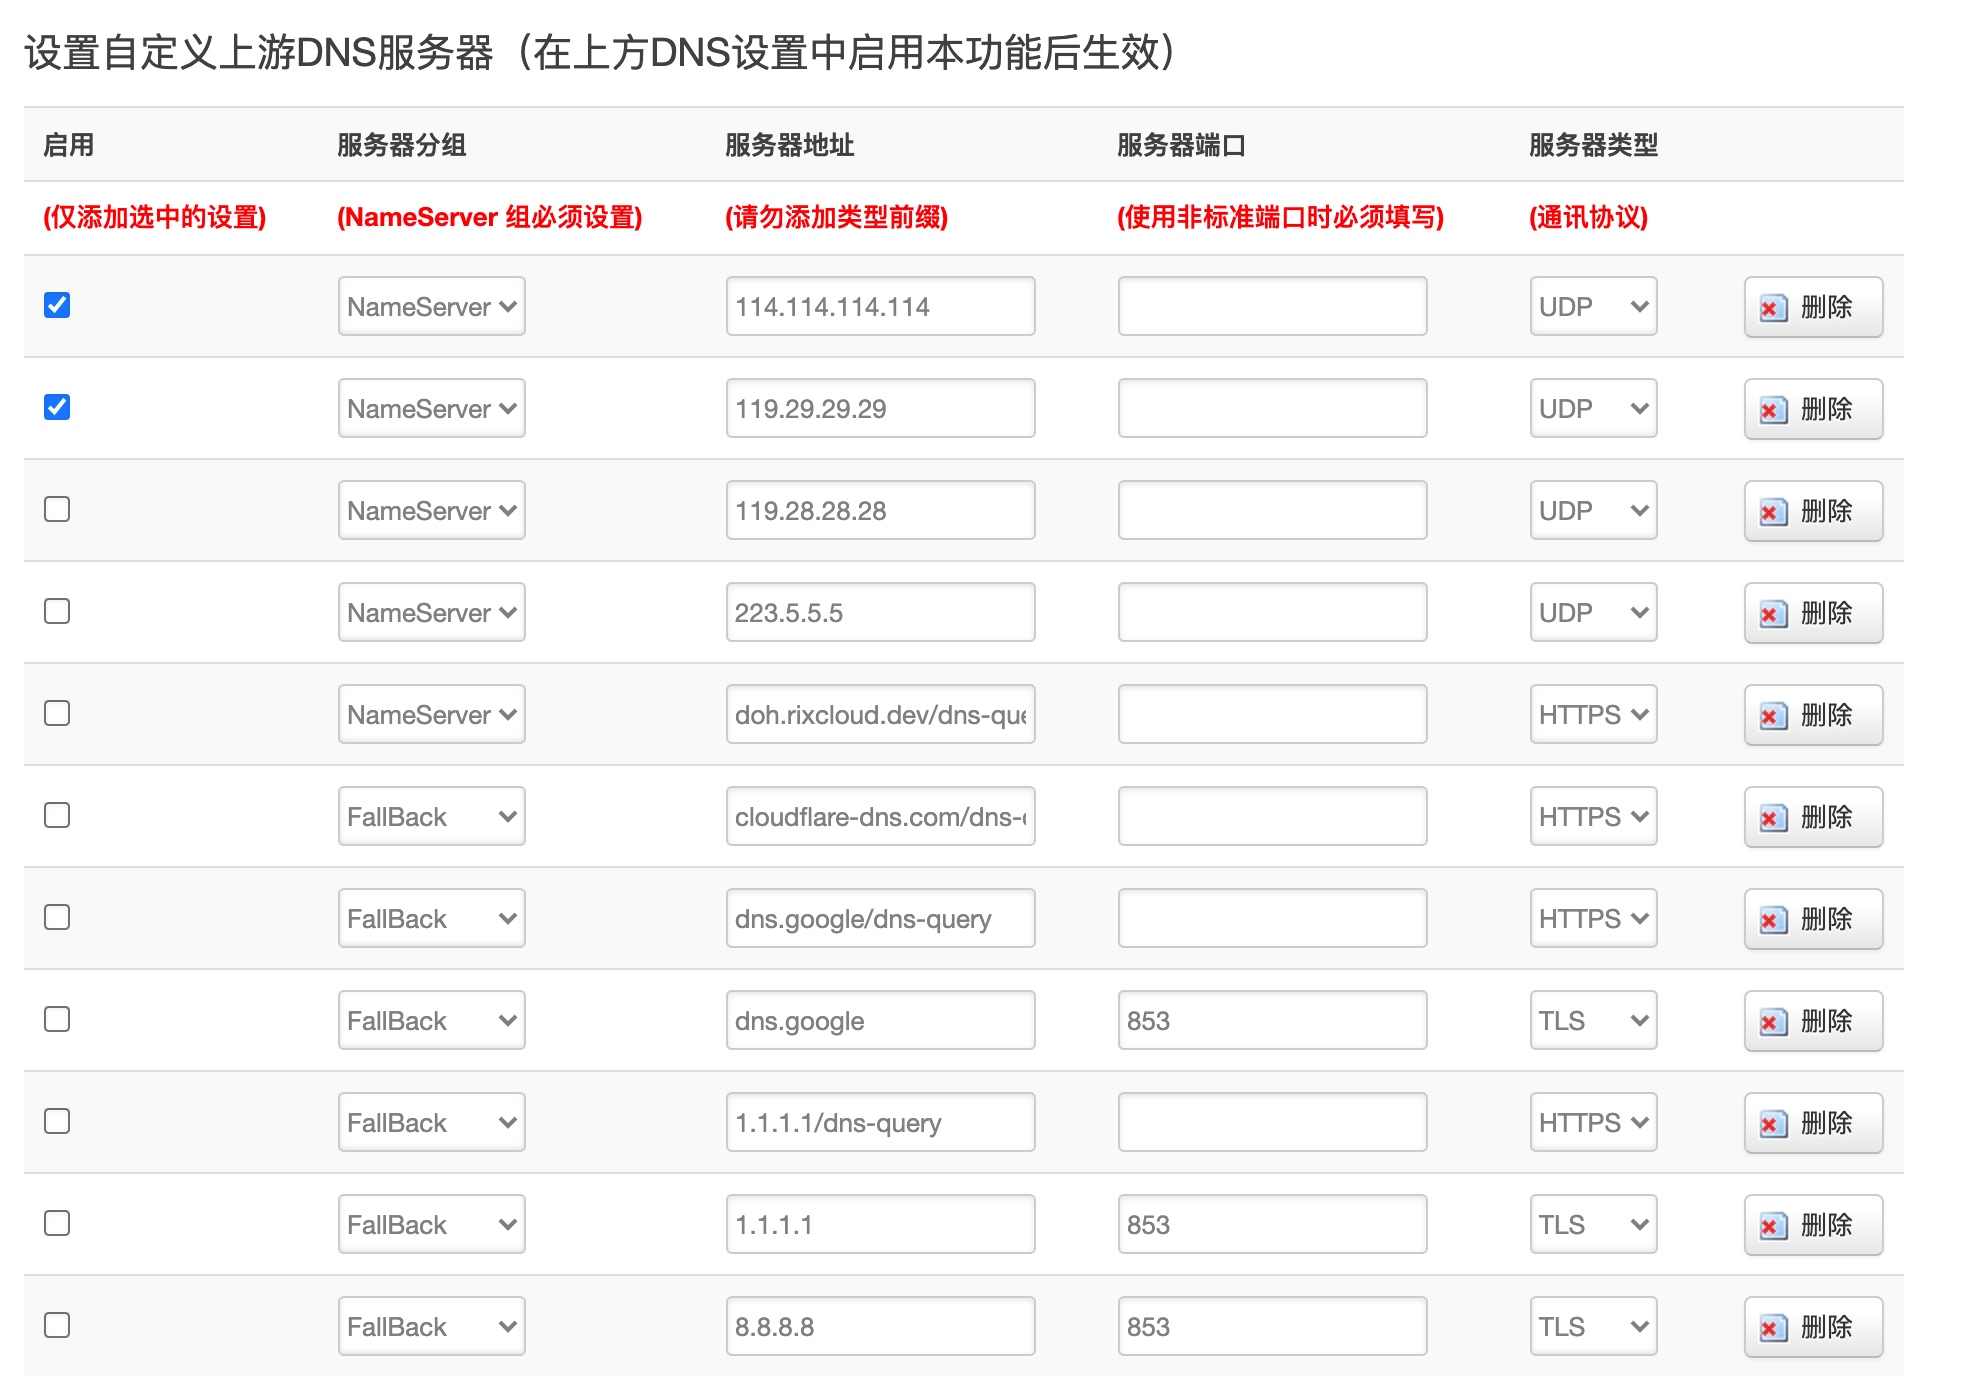Screen dimensions: 1964x1382
Task: Open UDP type dropdown for 119.29.29.29
Action: pyautogui.click(x=1592, y=408)
